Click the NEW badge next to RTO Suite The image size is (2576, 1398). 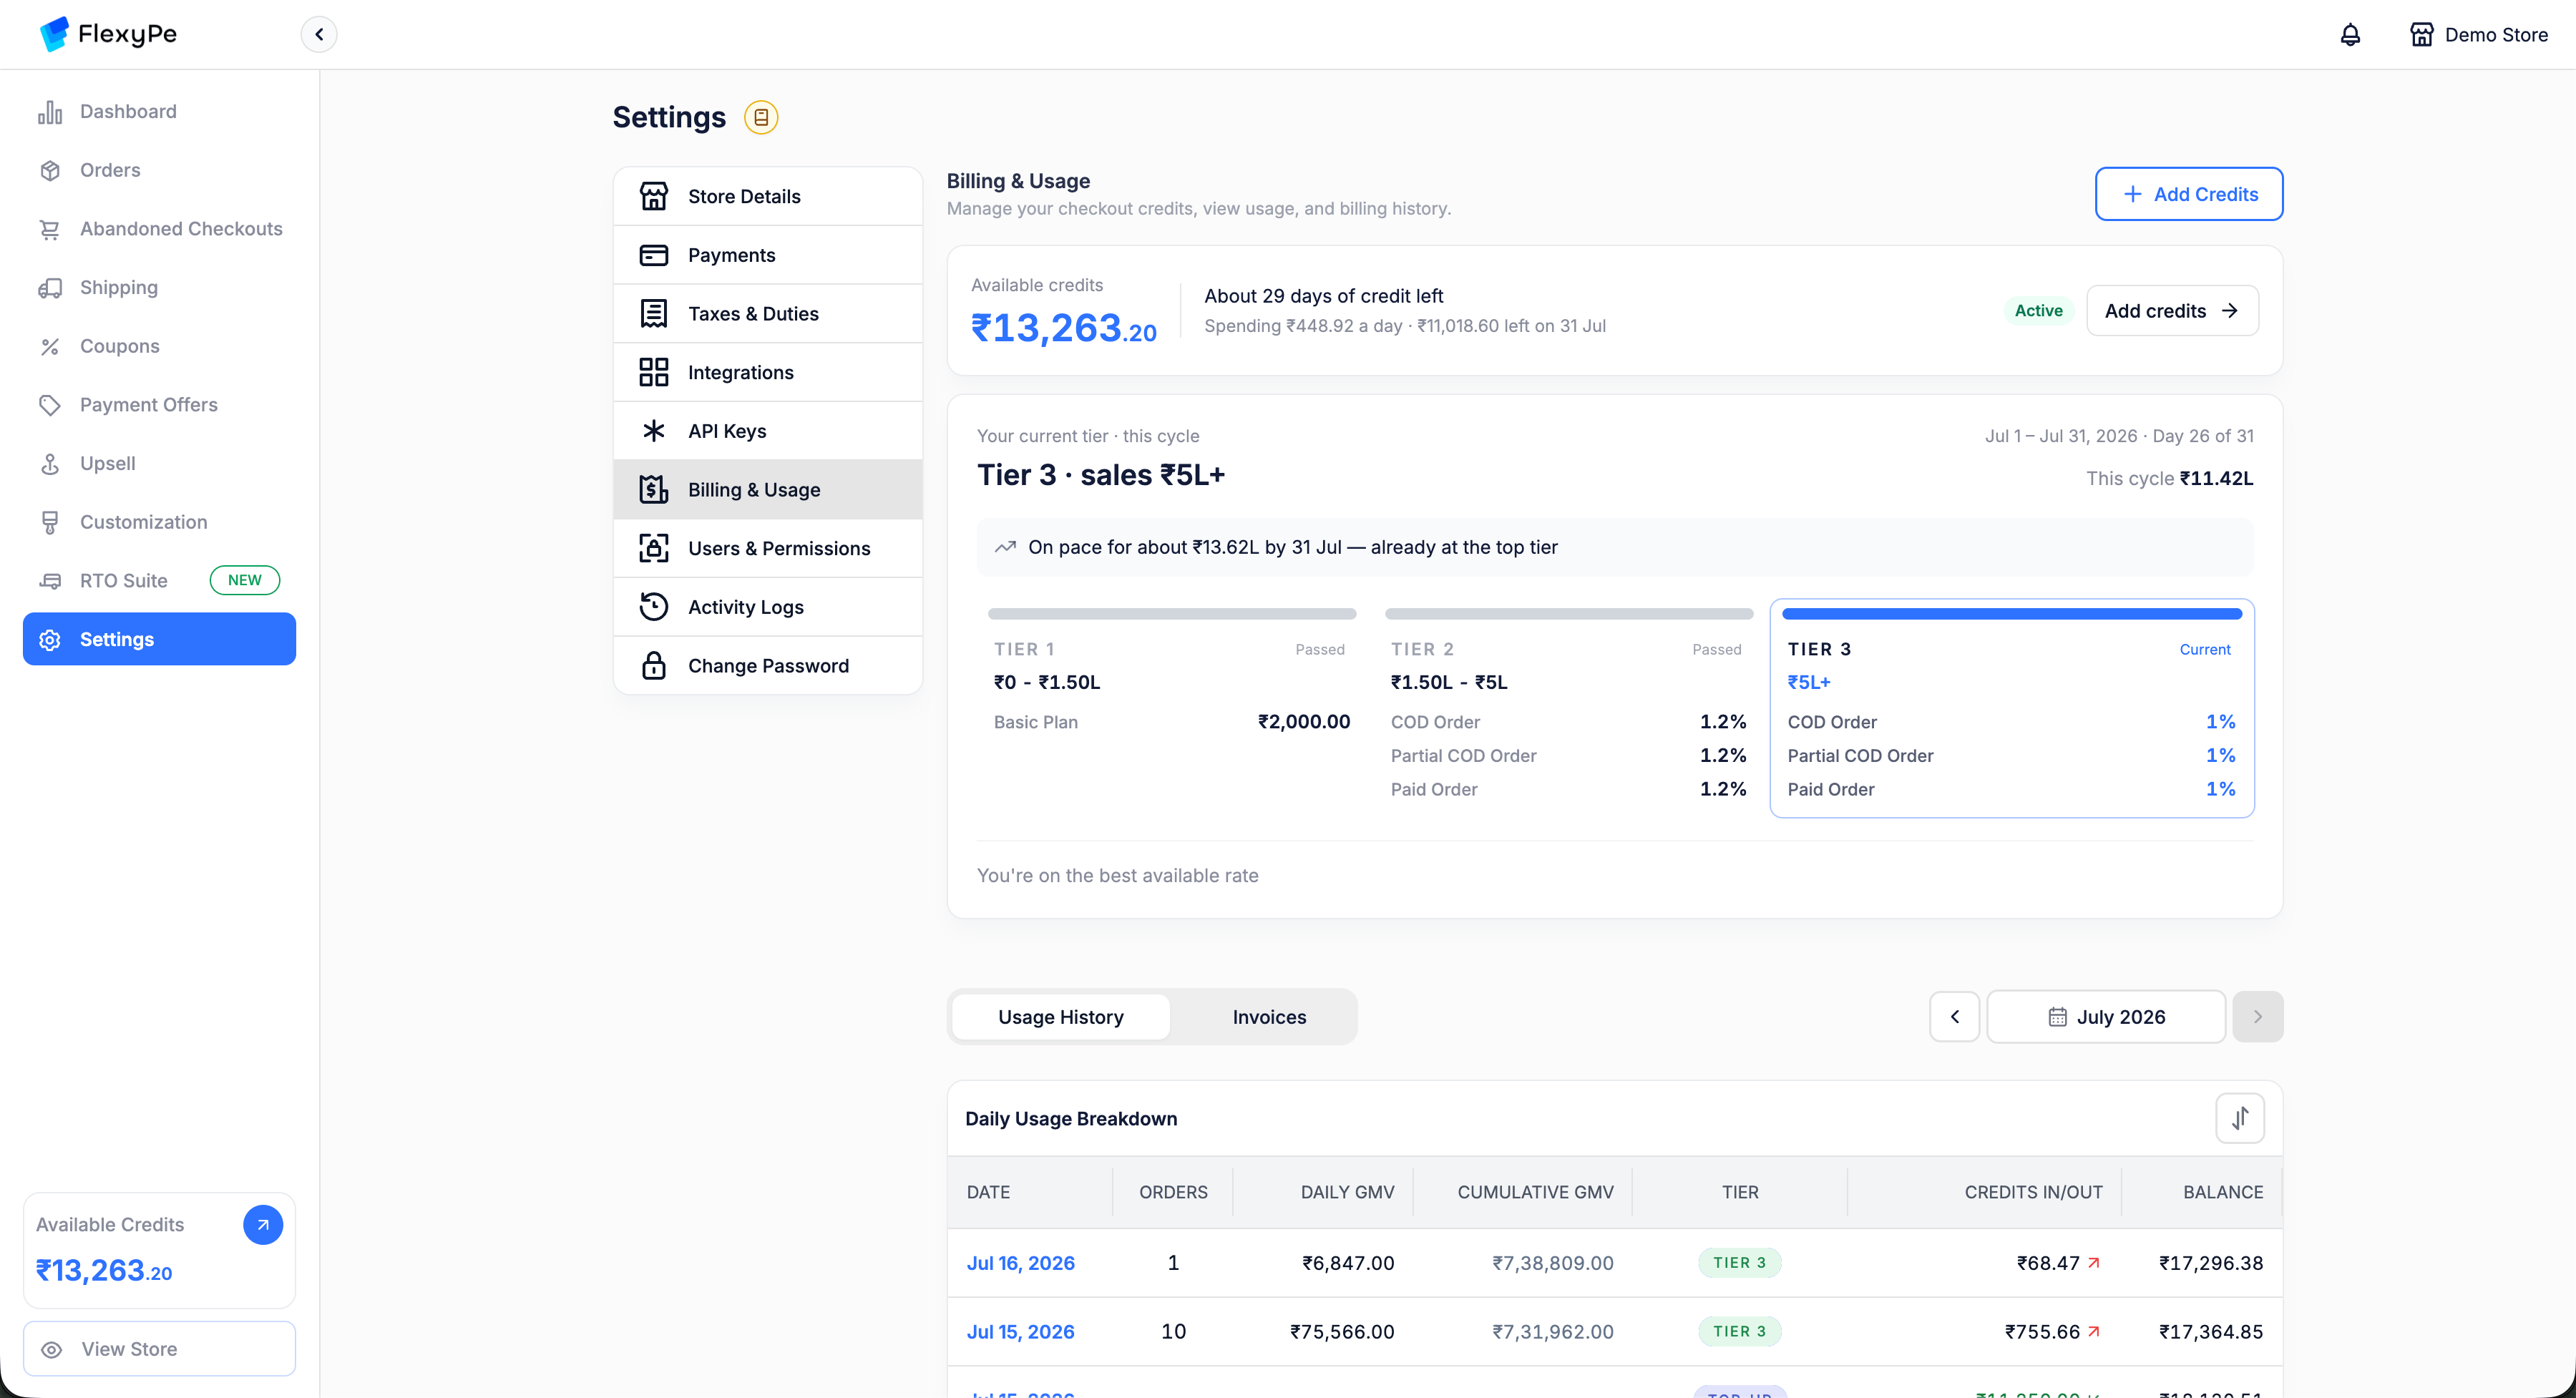244,581
